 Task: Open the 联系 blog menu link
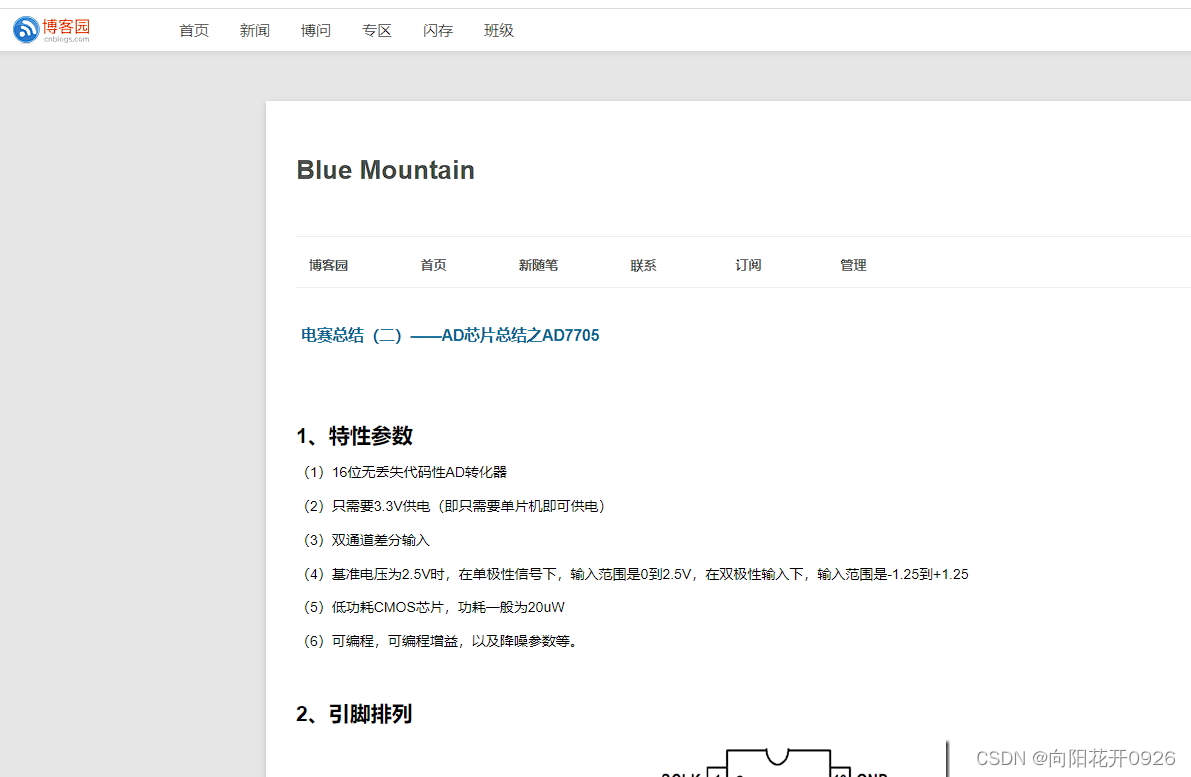[x=643, y=265]
